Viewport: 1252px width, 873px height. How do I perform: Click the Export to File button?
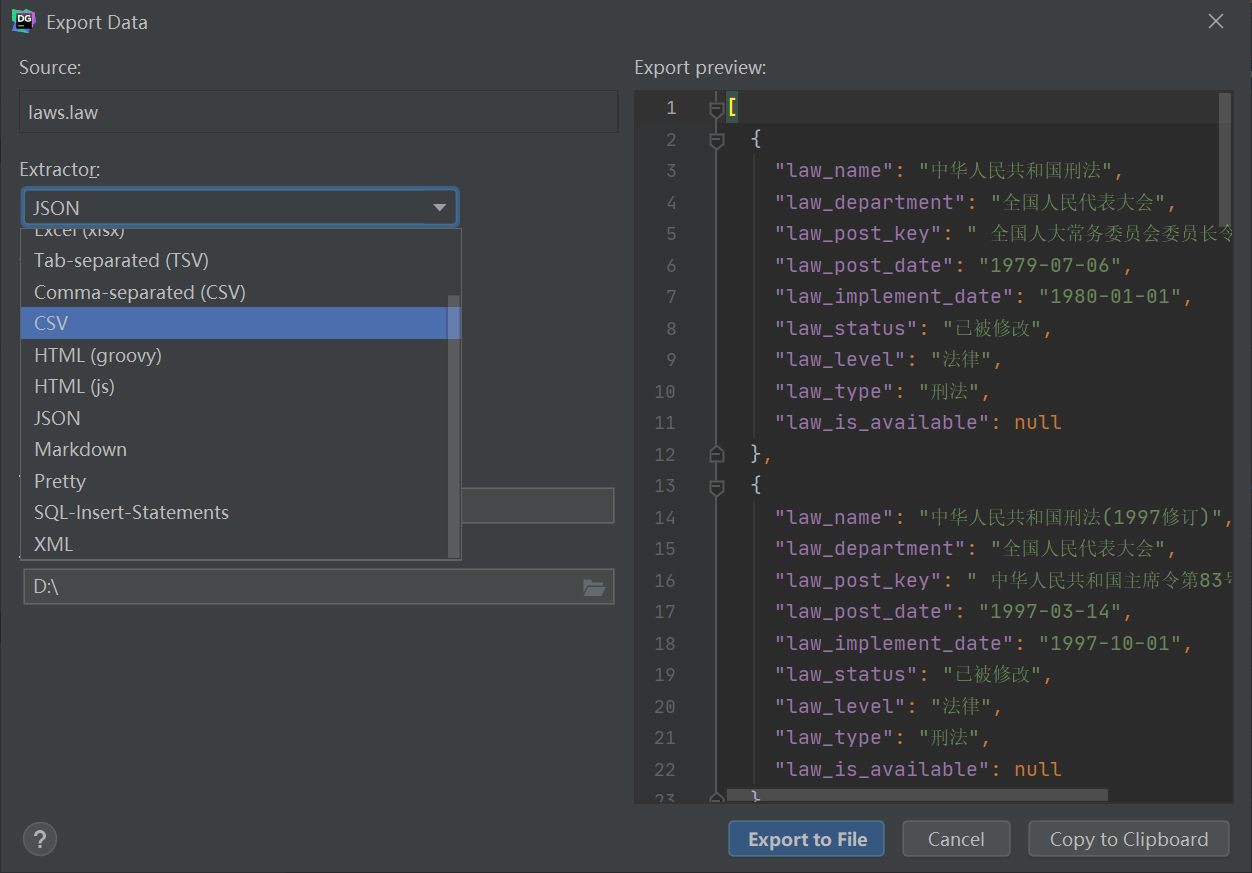tap(806, 839)
